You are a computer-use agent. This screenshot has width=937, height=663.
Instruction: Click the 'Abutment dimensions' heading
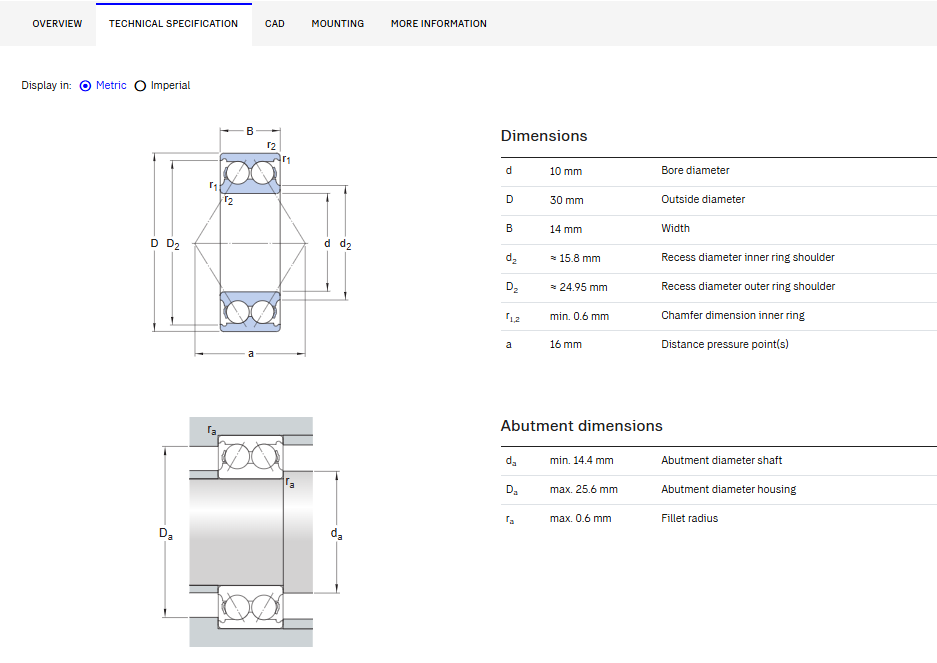tap(581, 426)
